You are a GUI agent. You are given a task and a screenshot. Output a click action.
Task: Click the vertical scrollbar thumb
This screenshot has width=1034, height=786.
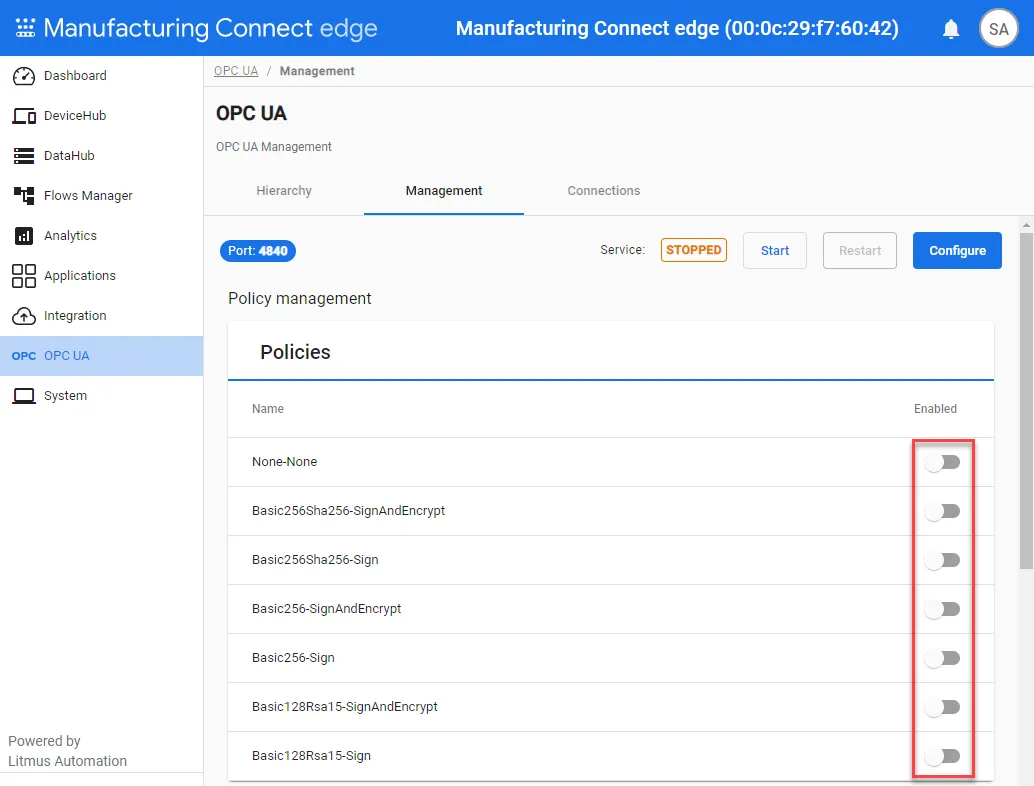click(x=1026, y=401)
